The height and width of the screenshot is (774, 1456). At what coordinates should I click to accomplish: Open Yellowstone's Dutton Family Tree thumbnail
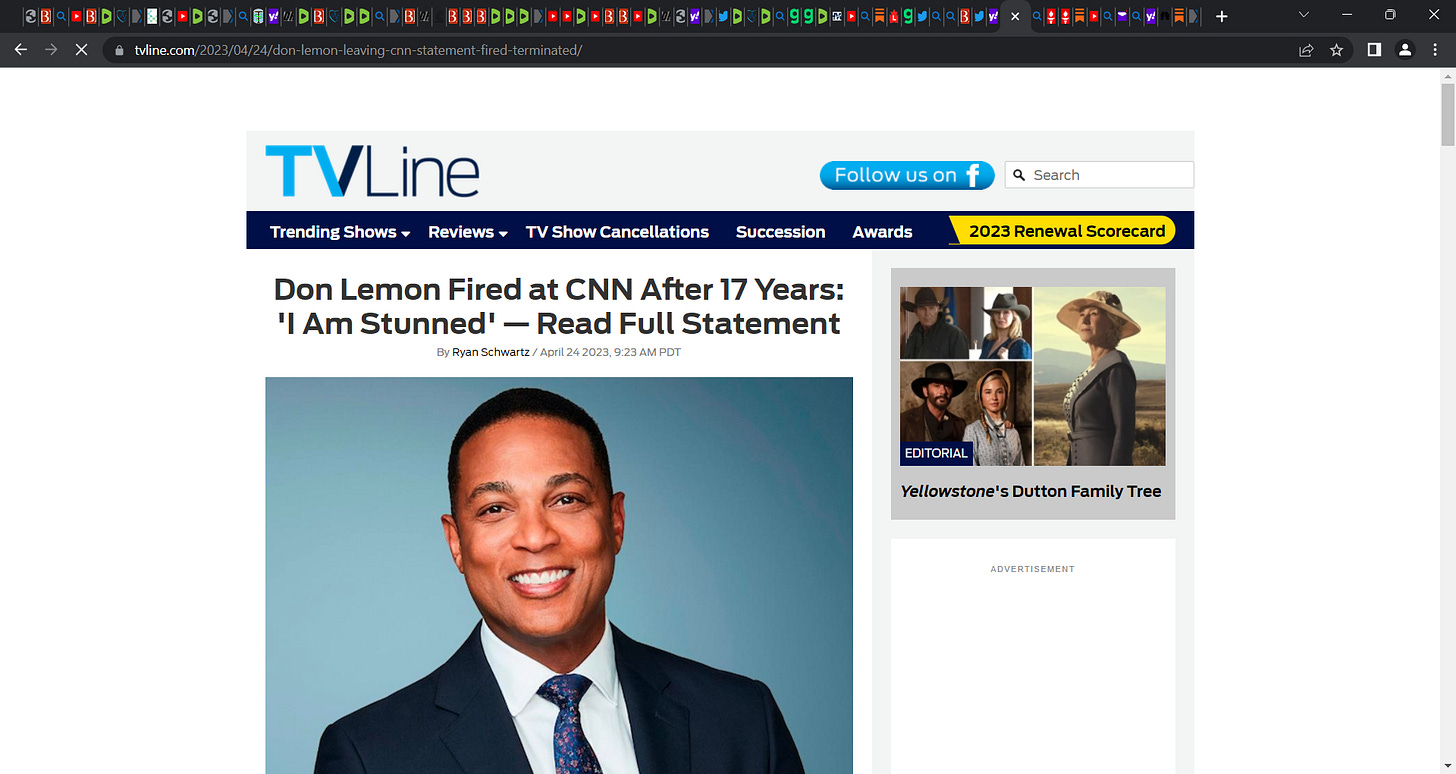[x=1032, y=376]
